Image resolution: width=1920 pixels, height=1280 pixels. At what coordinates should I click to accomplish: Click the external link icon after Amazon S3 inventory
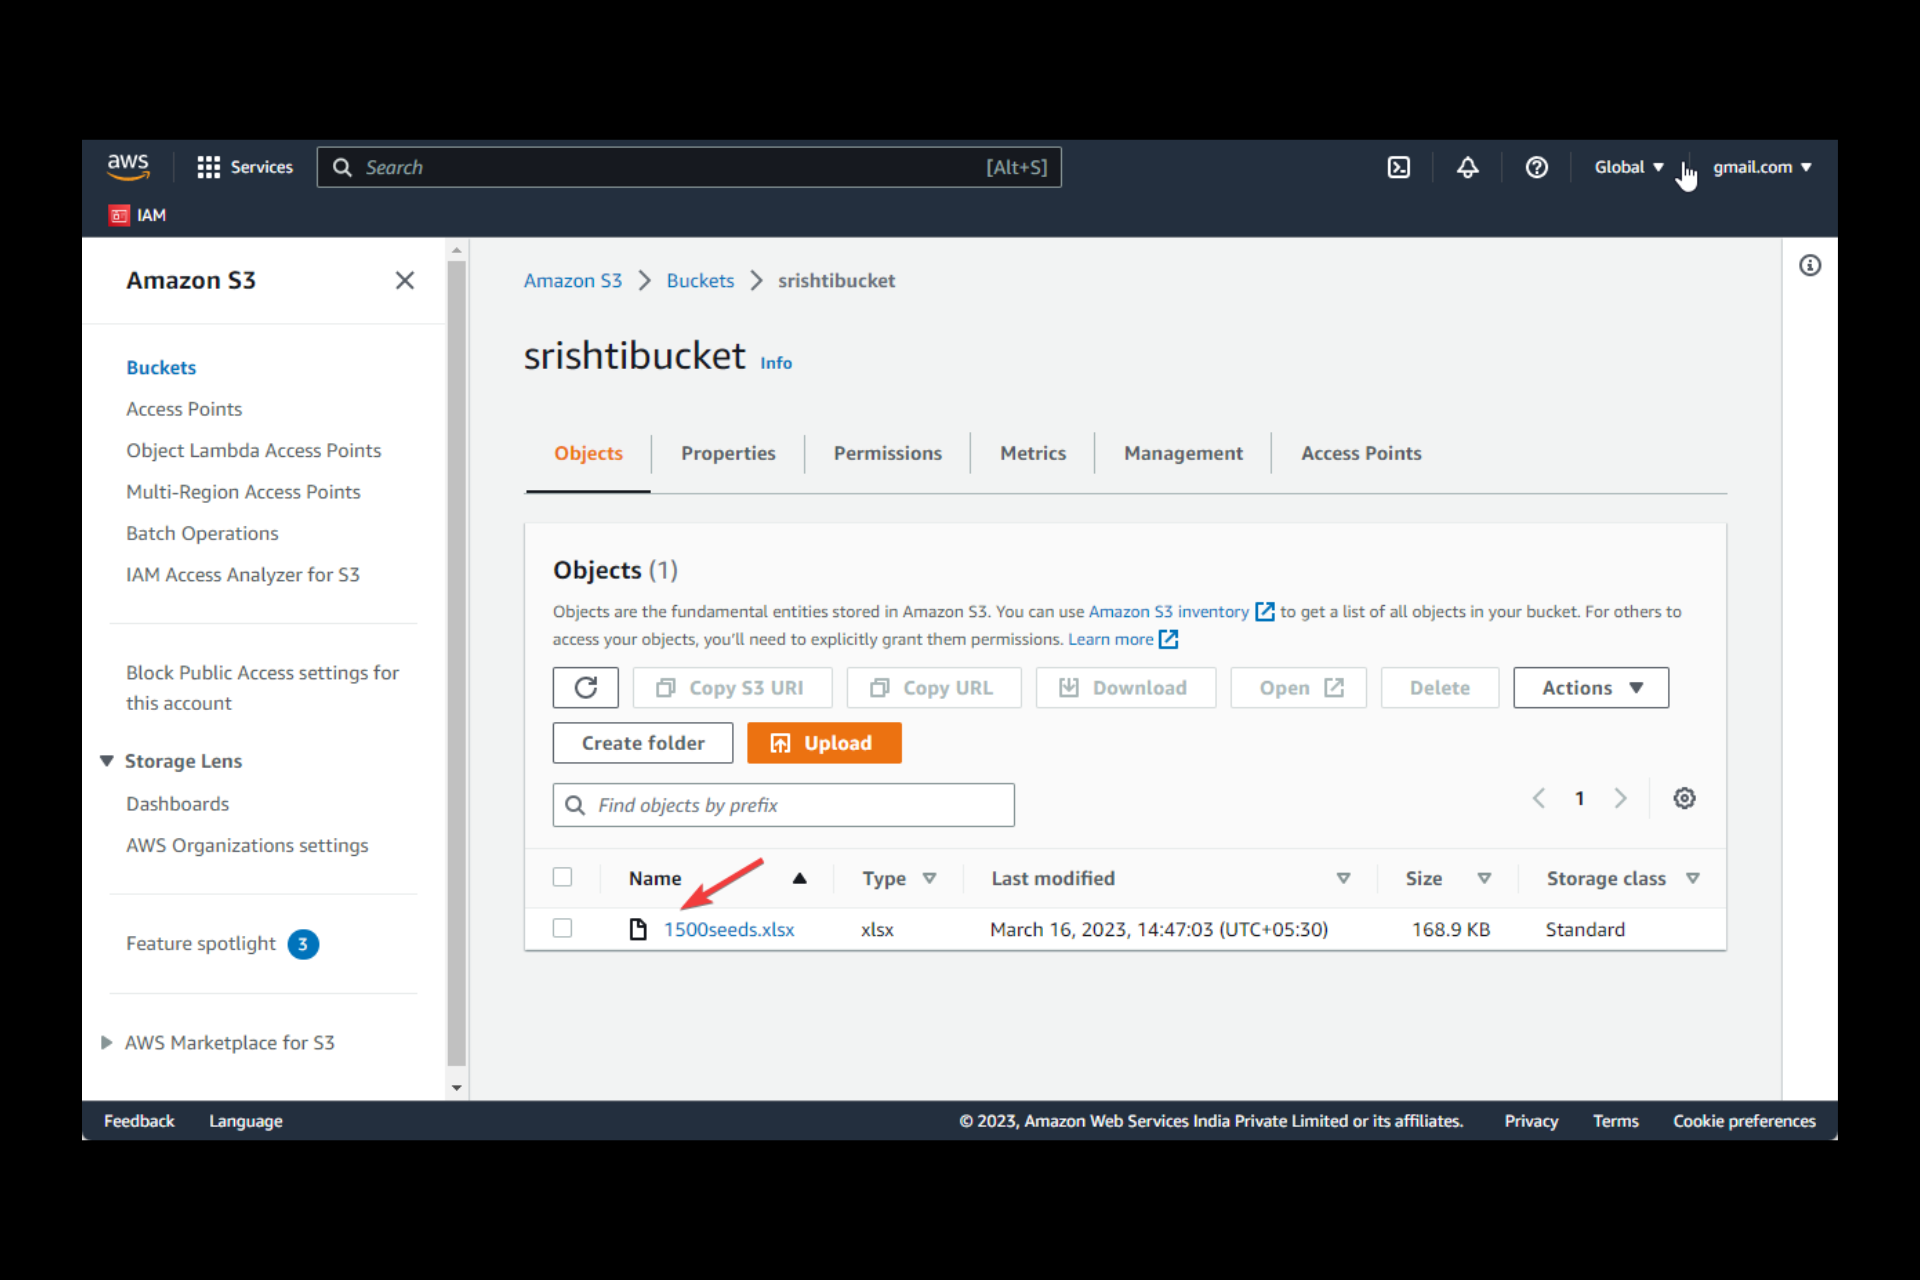pyautogui.click(x=1264, y=611)
